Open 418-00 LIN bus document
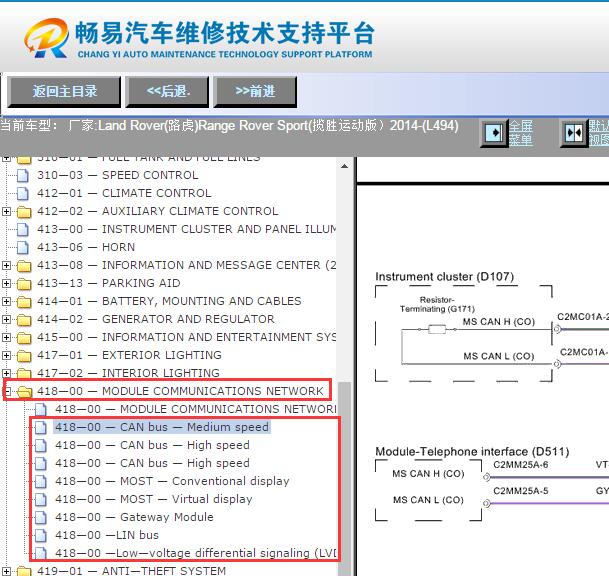The height and width of the screenshot is (576, 609). pyautogui.click(x=107, y=535)
